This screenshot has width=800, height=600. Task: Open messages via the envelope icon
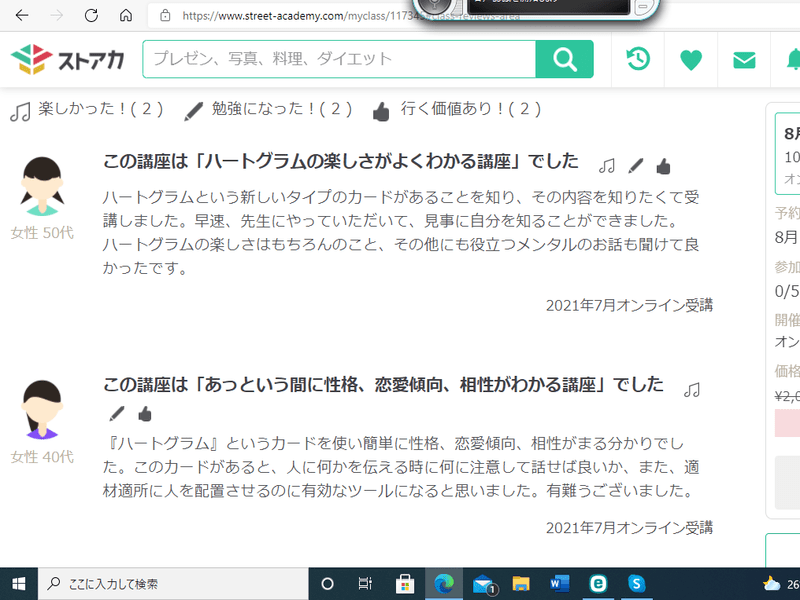click(744, 60)
